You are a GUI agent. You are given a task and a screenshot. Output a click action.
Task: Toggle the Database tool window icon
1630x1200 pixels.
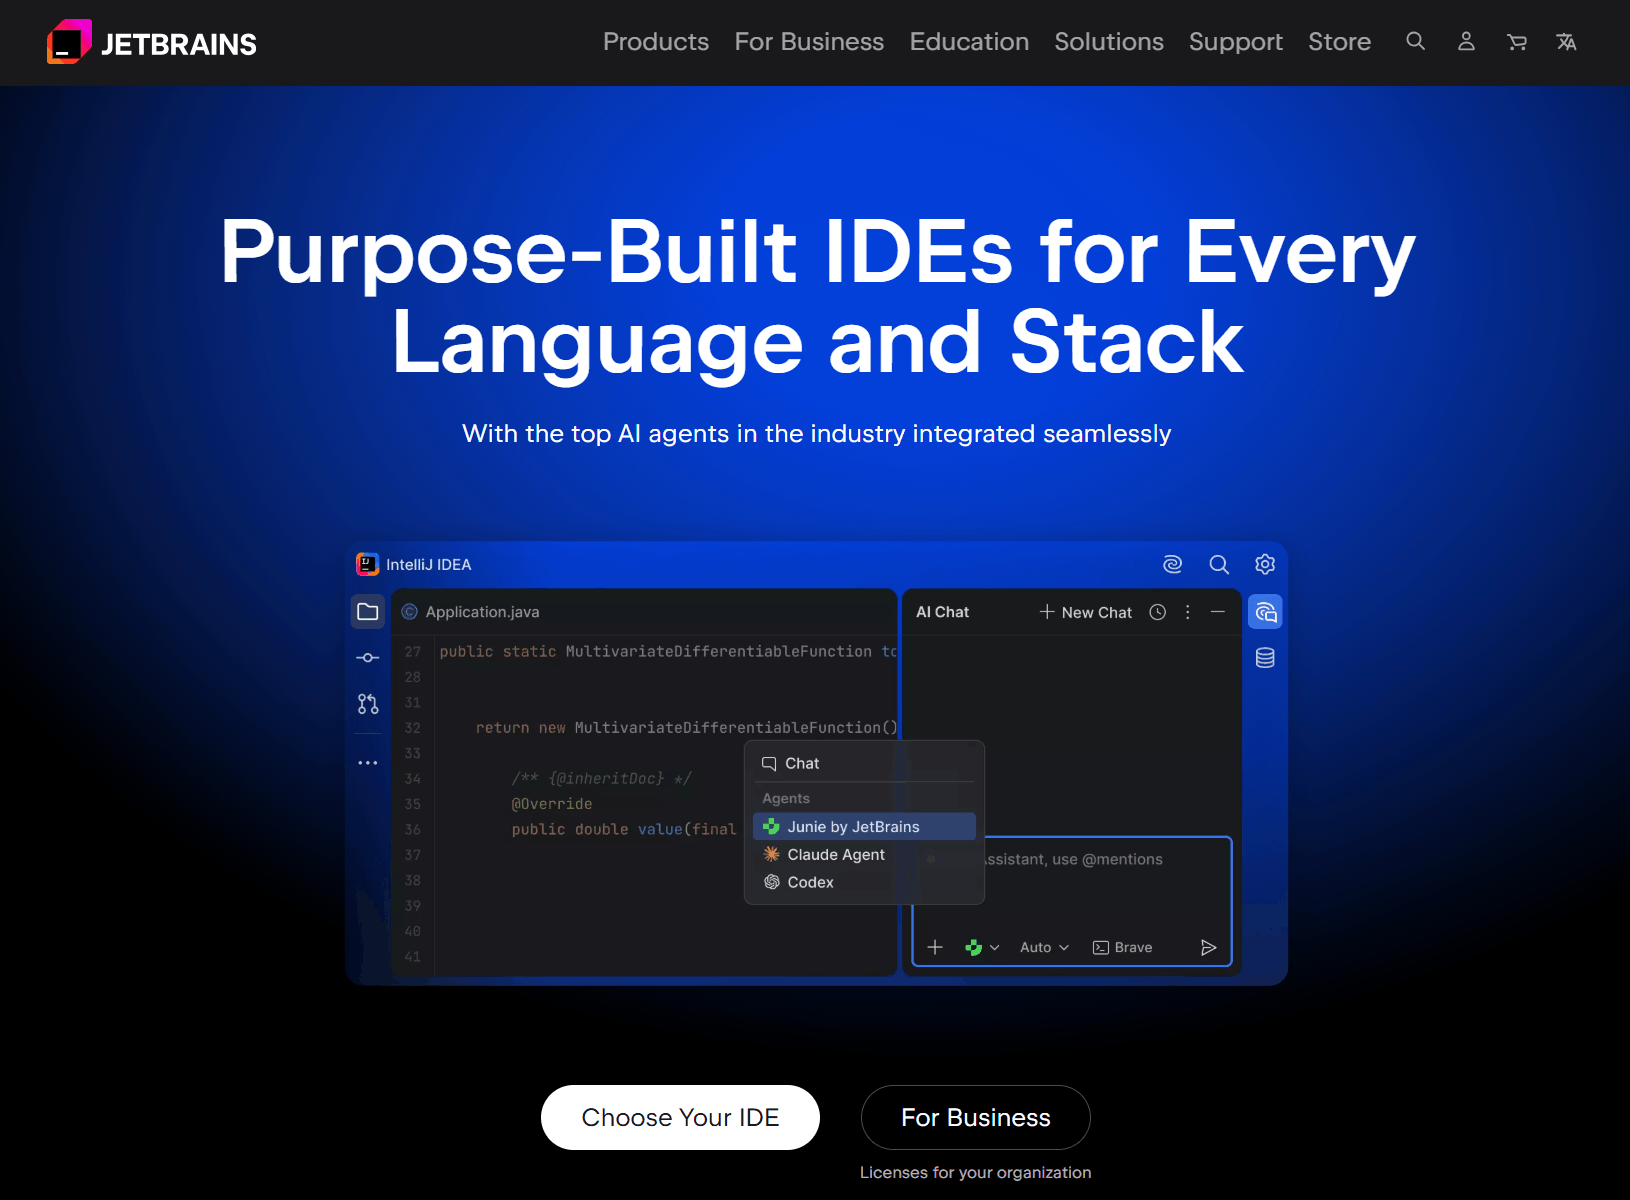(1265, 657)
